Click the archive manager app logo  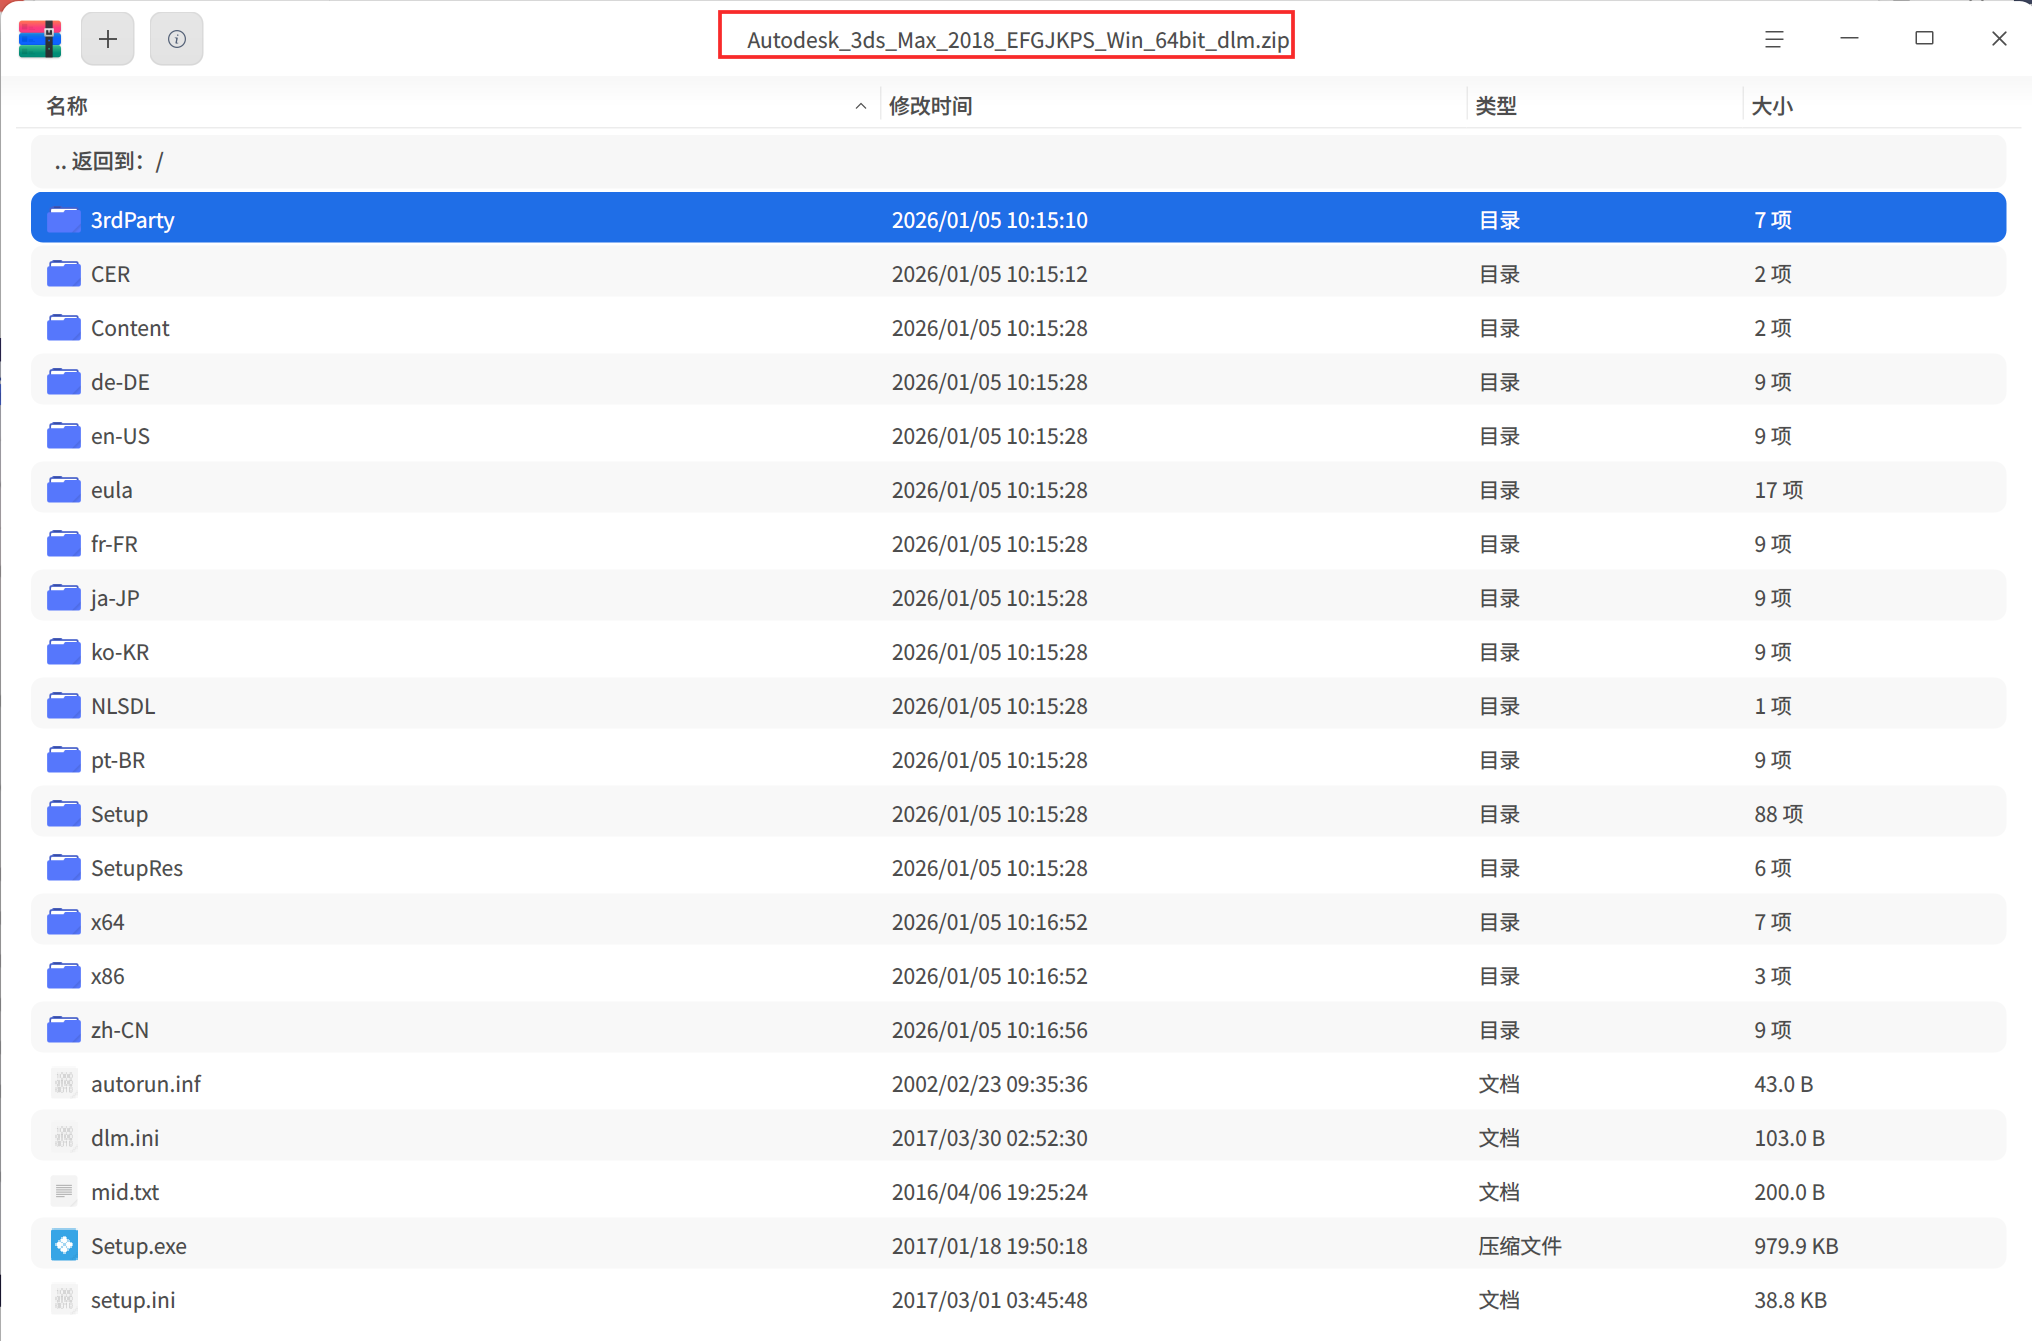pos(40,39)
